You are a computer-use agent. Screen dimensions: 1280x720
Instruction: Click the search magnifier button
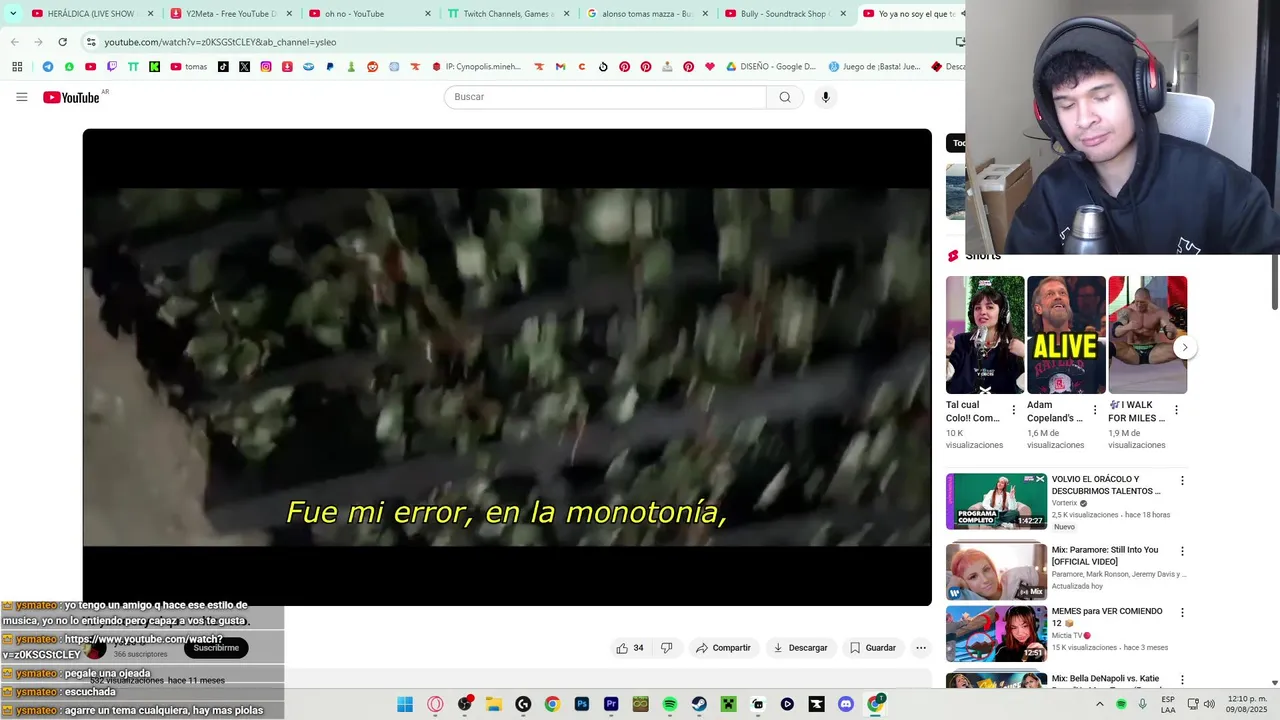(785, 97)
